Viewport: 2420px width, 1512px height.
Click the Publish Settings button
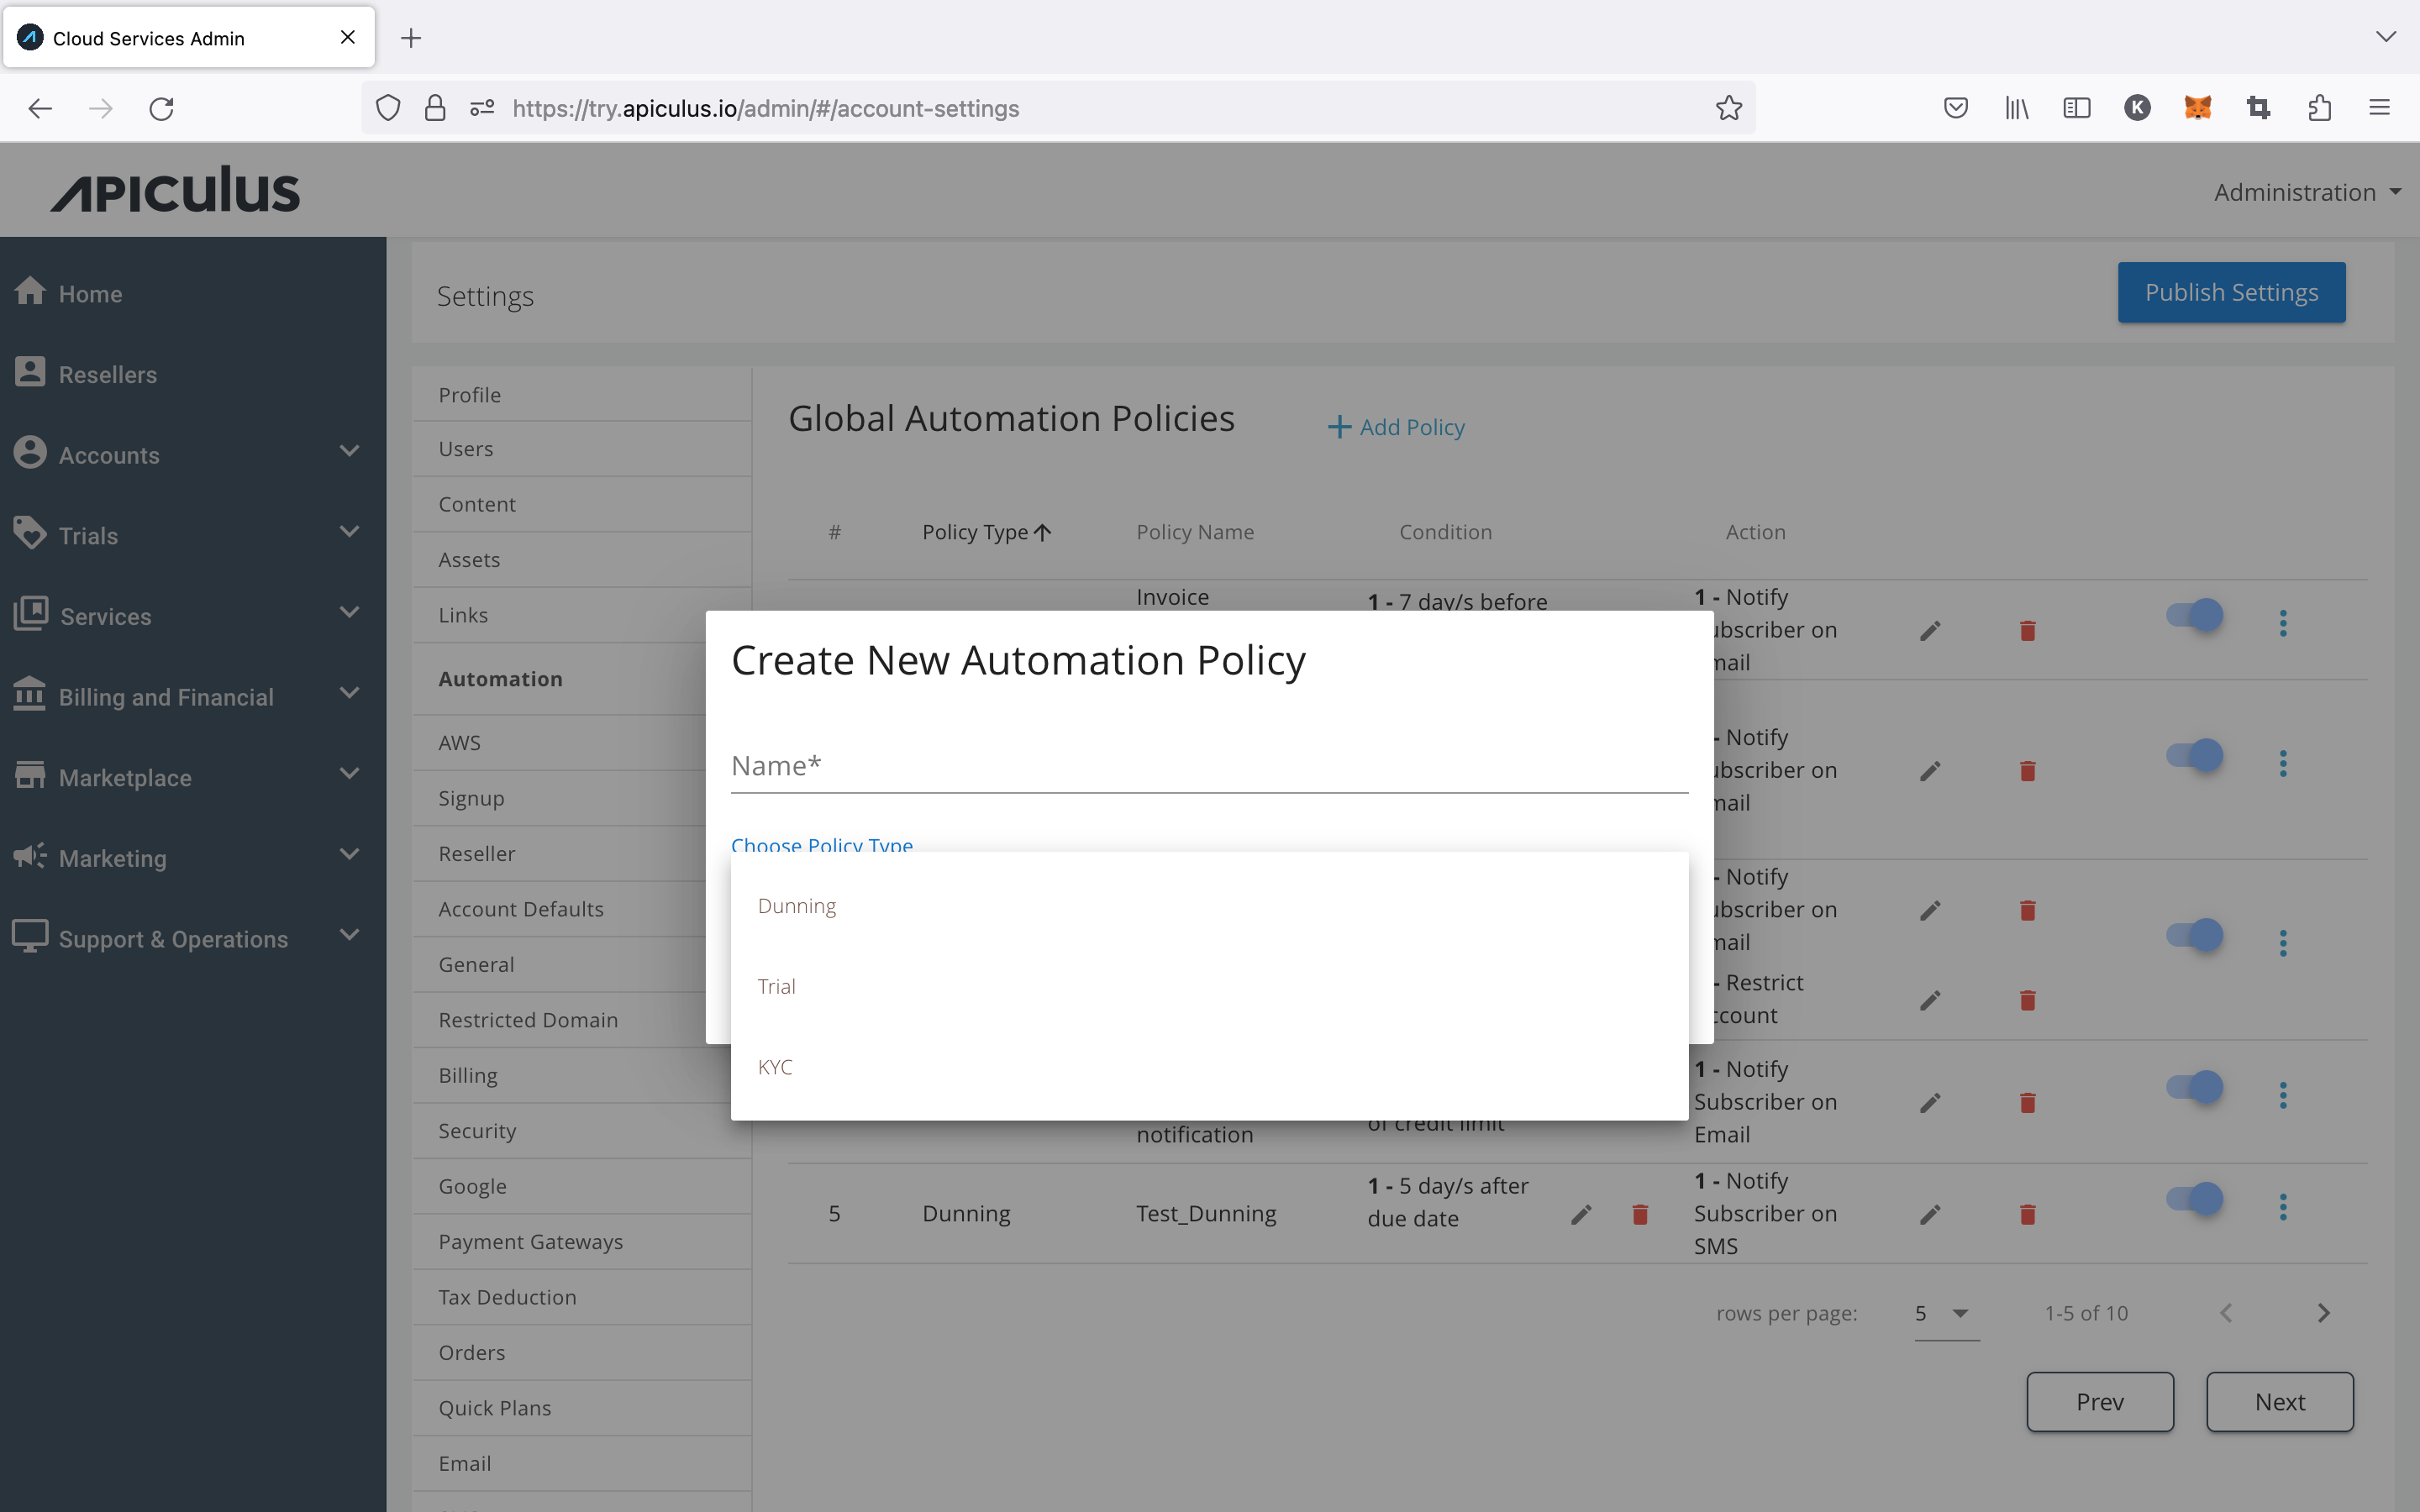(2230, 292)
